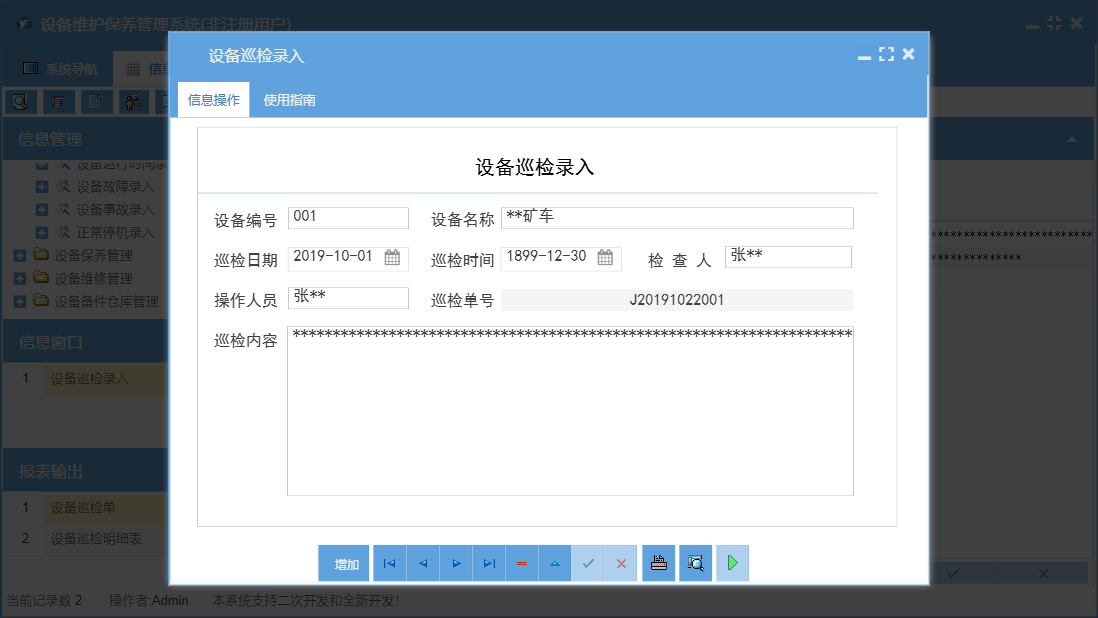Image resolution: width=1098 pixels, height=618 pixels.
Task: Open the 巡检日期 calendar picker
Action: pyautogui.click(x=395, y=257)
